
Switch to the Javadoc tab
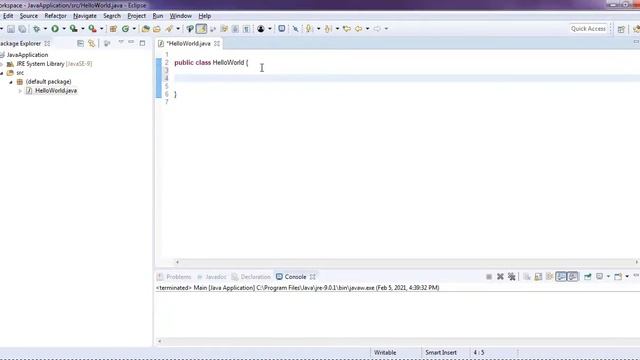pos(211,277)
